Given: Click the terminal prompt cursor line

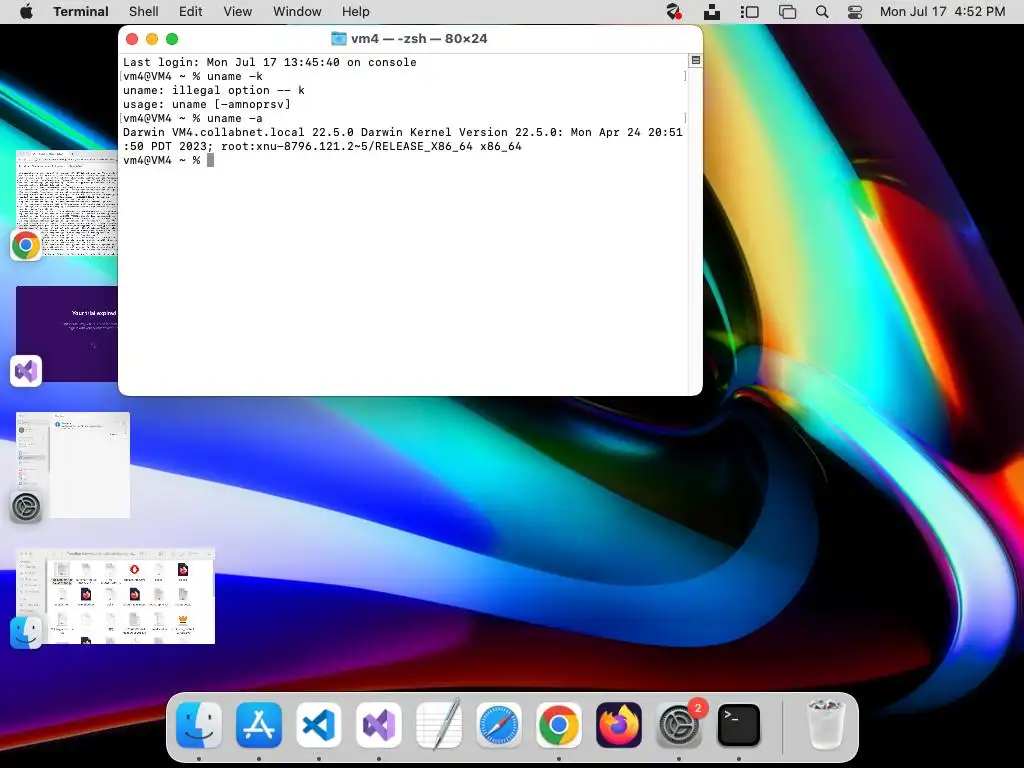Looking at the screenshot, I should (x=168, y=160).
